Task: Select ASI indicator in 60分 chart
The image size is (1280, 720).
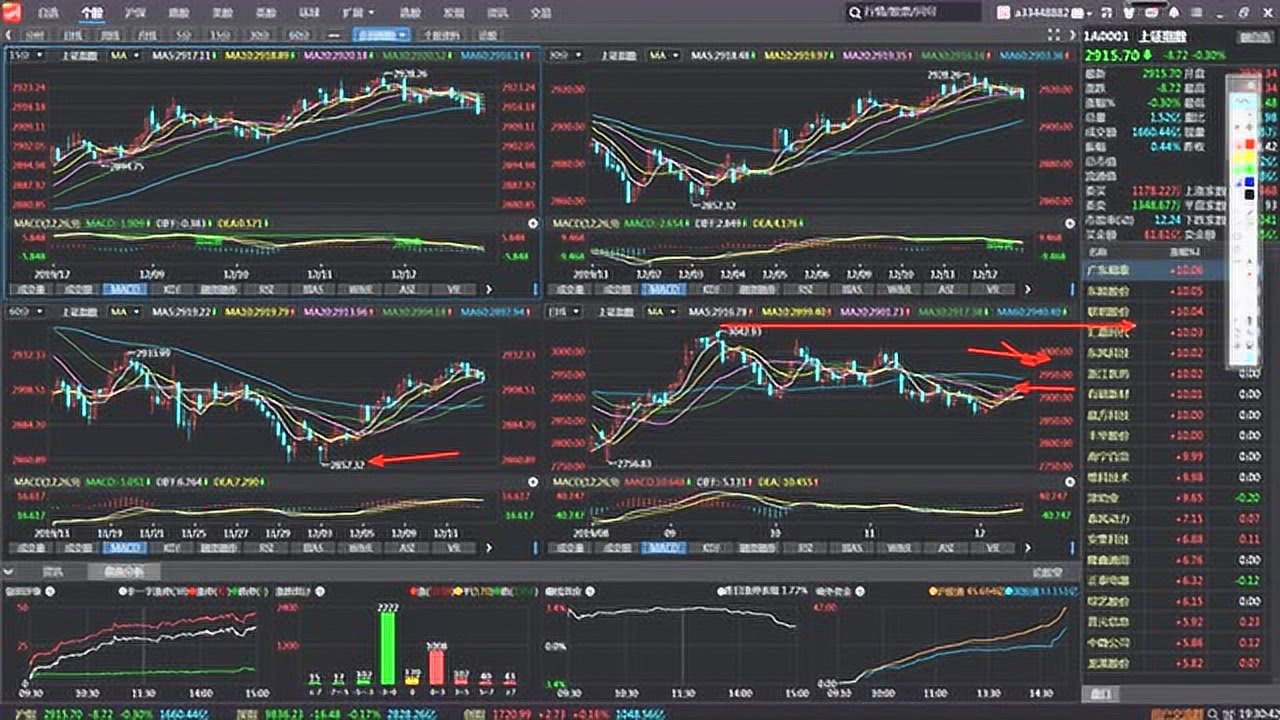Action: pos(406,548)
